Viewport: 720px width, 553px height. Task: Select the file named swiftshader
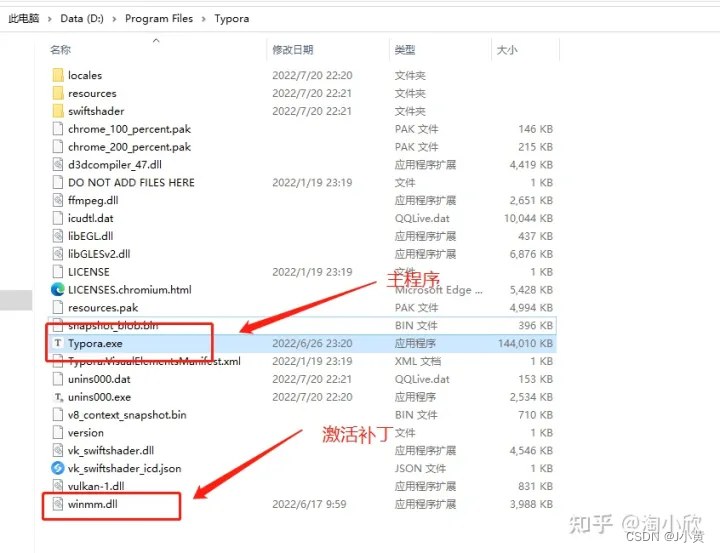(96, 111)
